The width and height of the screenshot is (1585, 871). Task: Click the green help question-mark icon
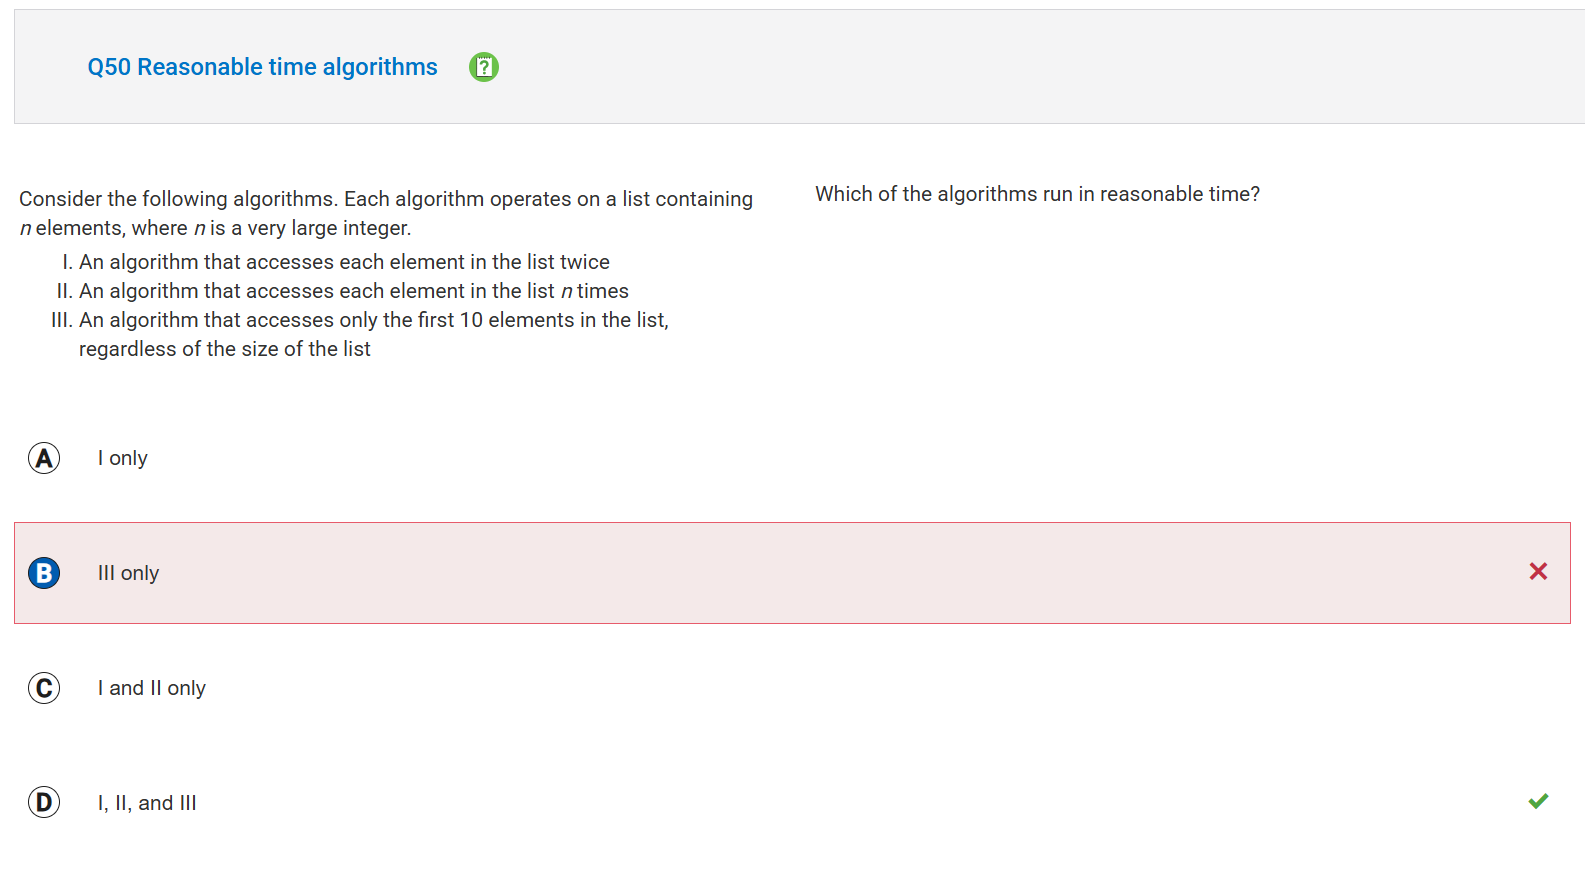click(x=484, y=67)
